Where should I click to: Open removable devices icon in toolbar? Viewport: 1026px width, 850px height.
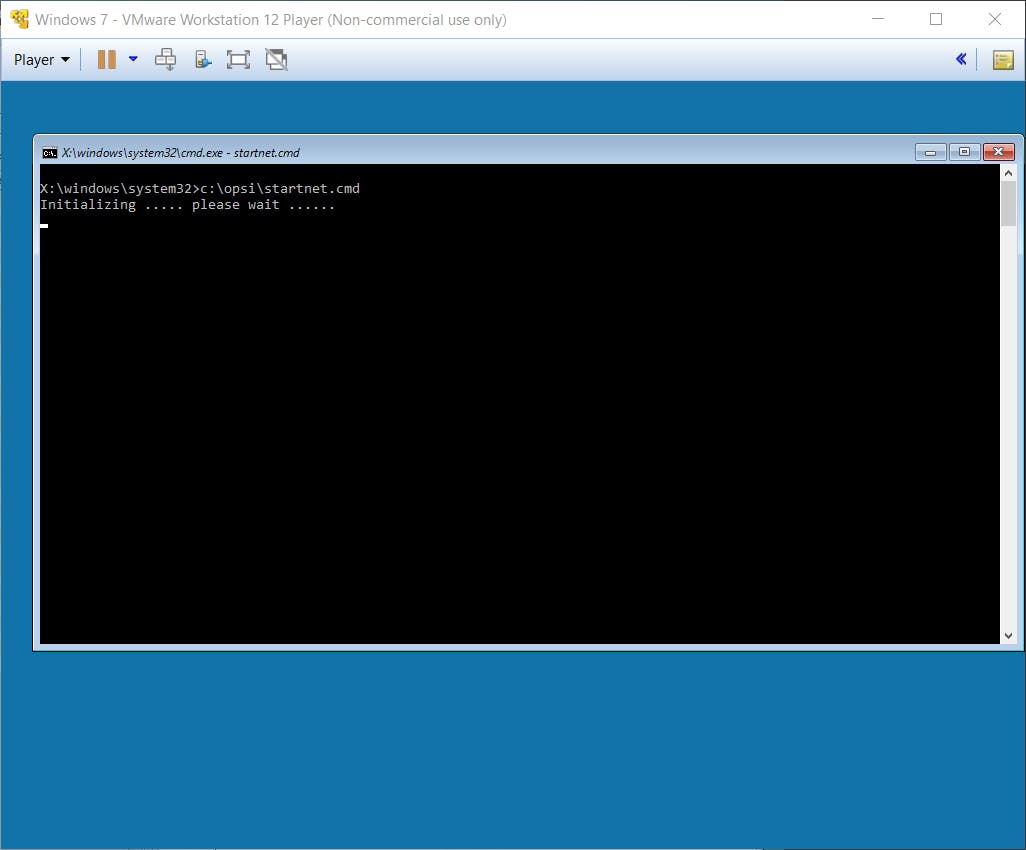[x=203, y=60]
